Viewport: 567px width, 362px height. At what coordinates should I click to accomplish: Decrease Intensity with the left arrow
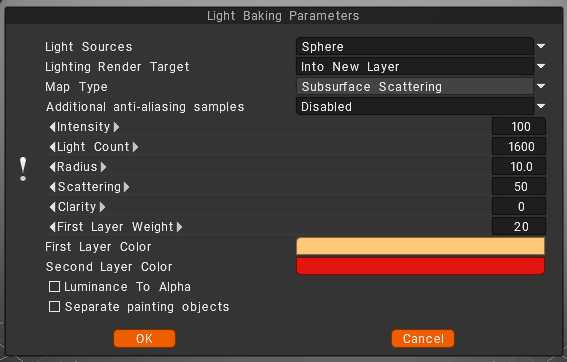[x=52, y=127]
